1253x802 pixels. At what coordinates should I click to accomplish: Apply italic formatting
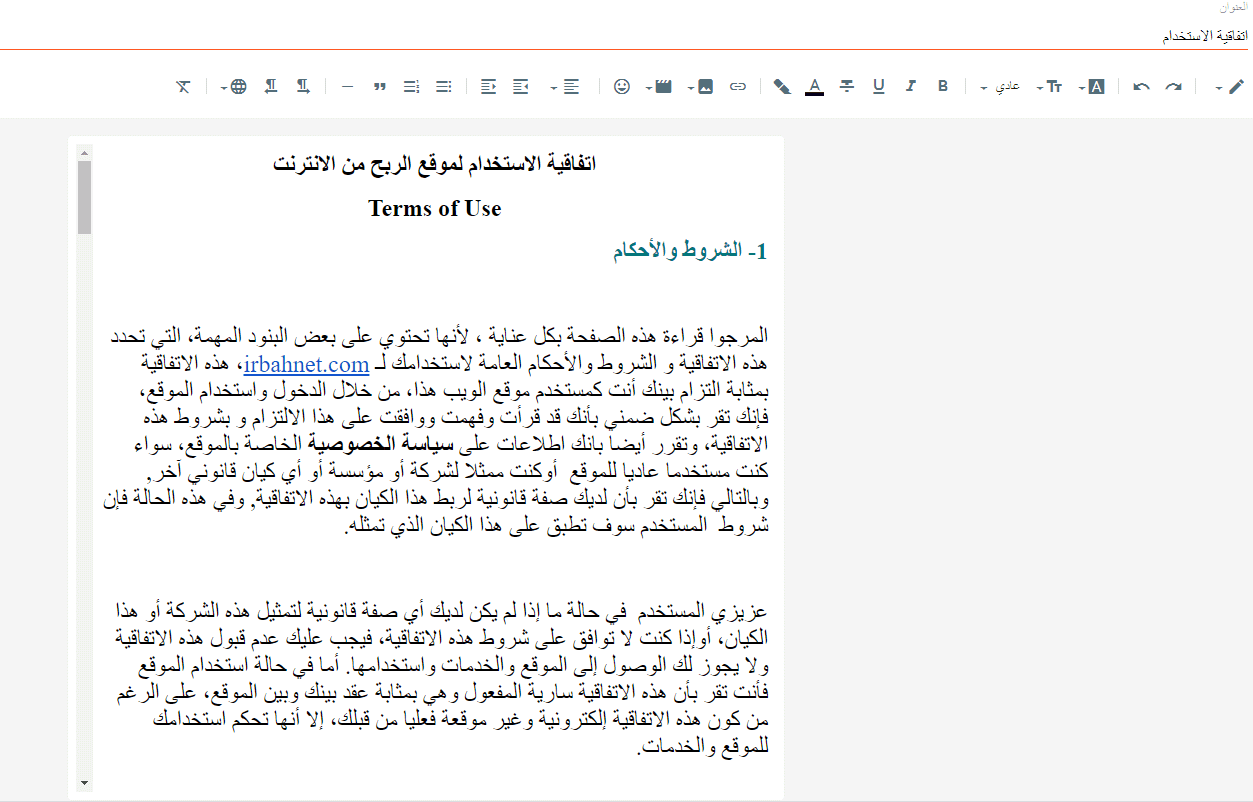(910, 86)
